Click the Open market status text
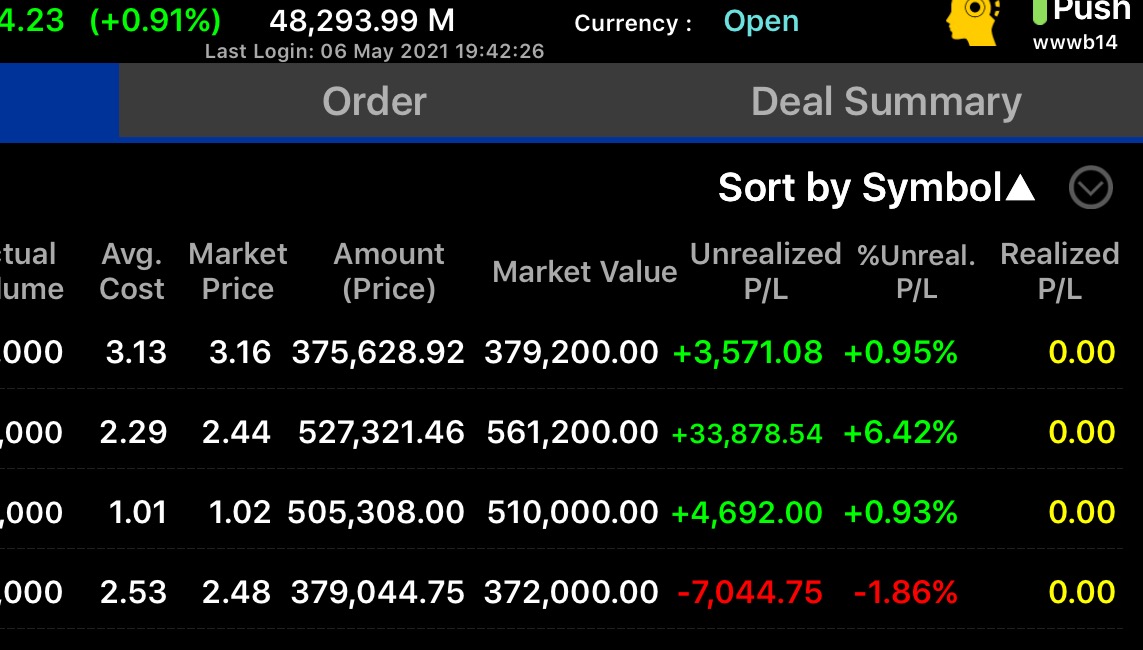 pos(761,21)
